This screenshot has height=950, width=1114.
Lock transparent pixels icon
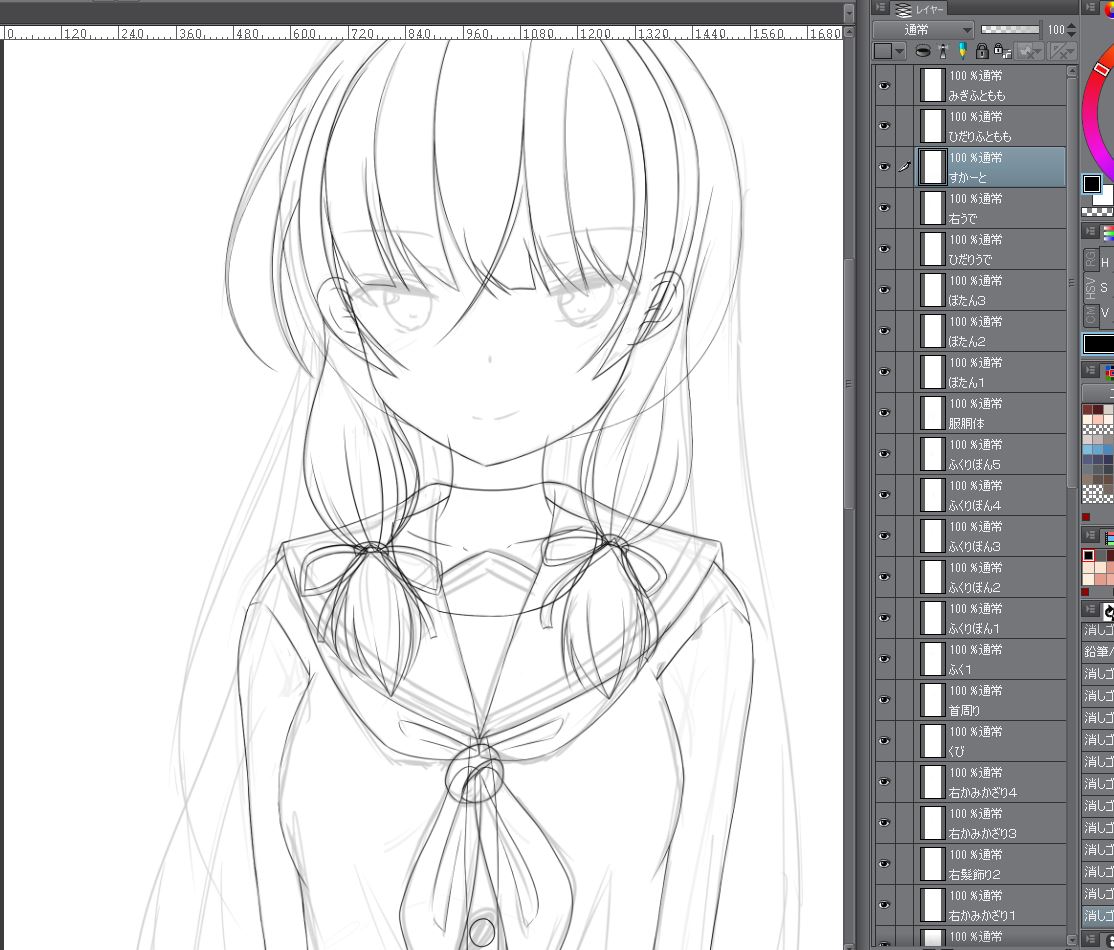pyautogui.click(x=1002, y=51)
